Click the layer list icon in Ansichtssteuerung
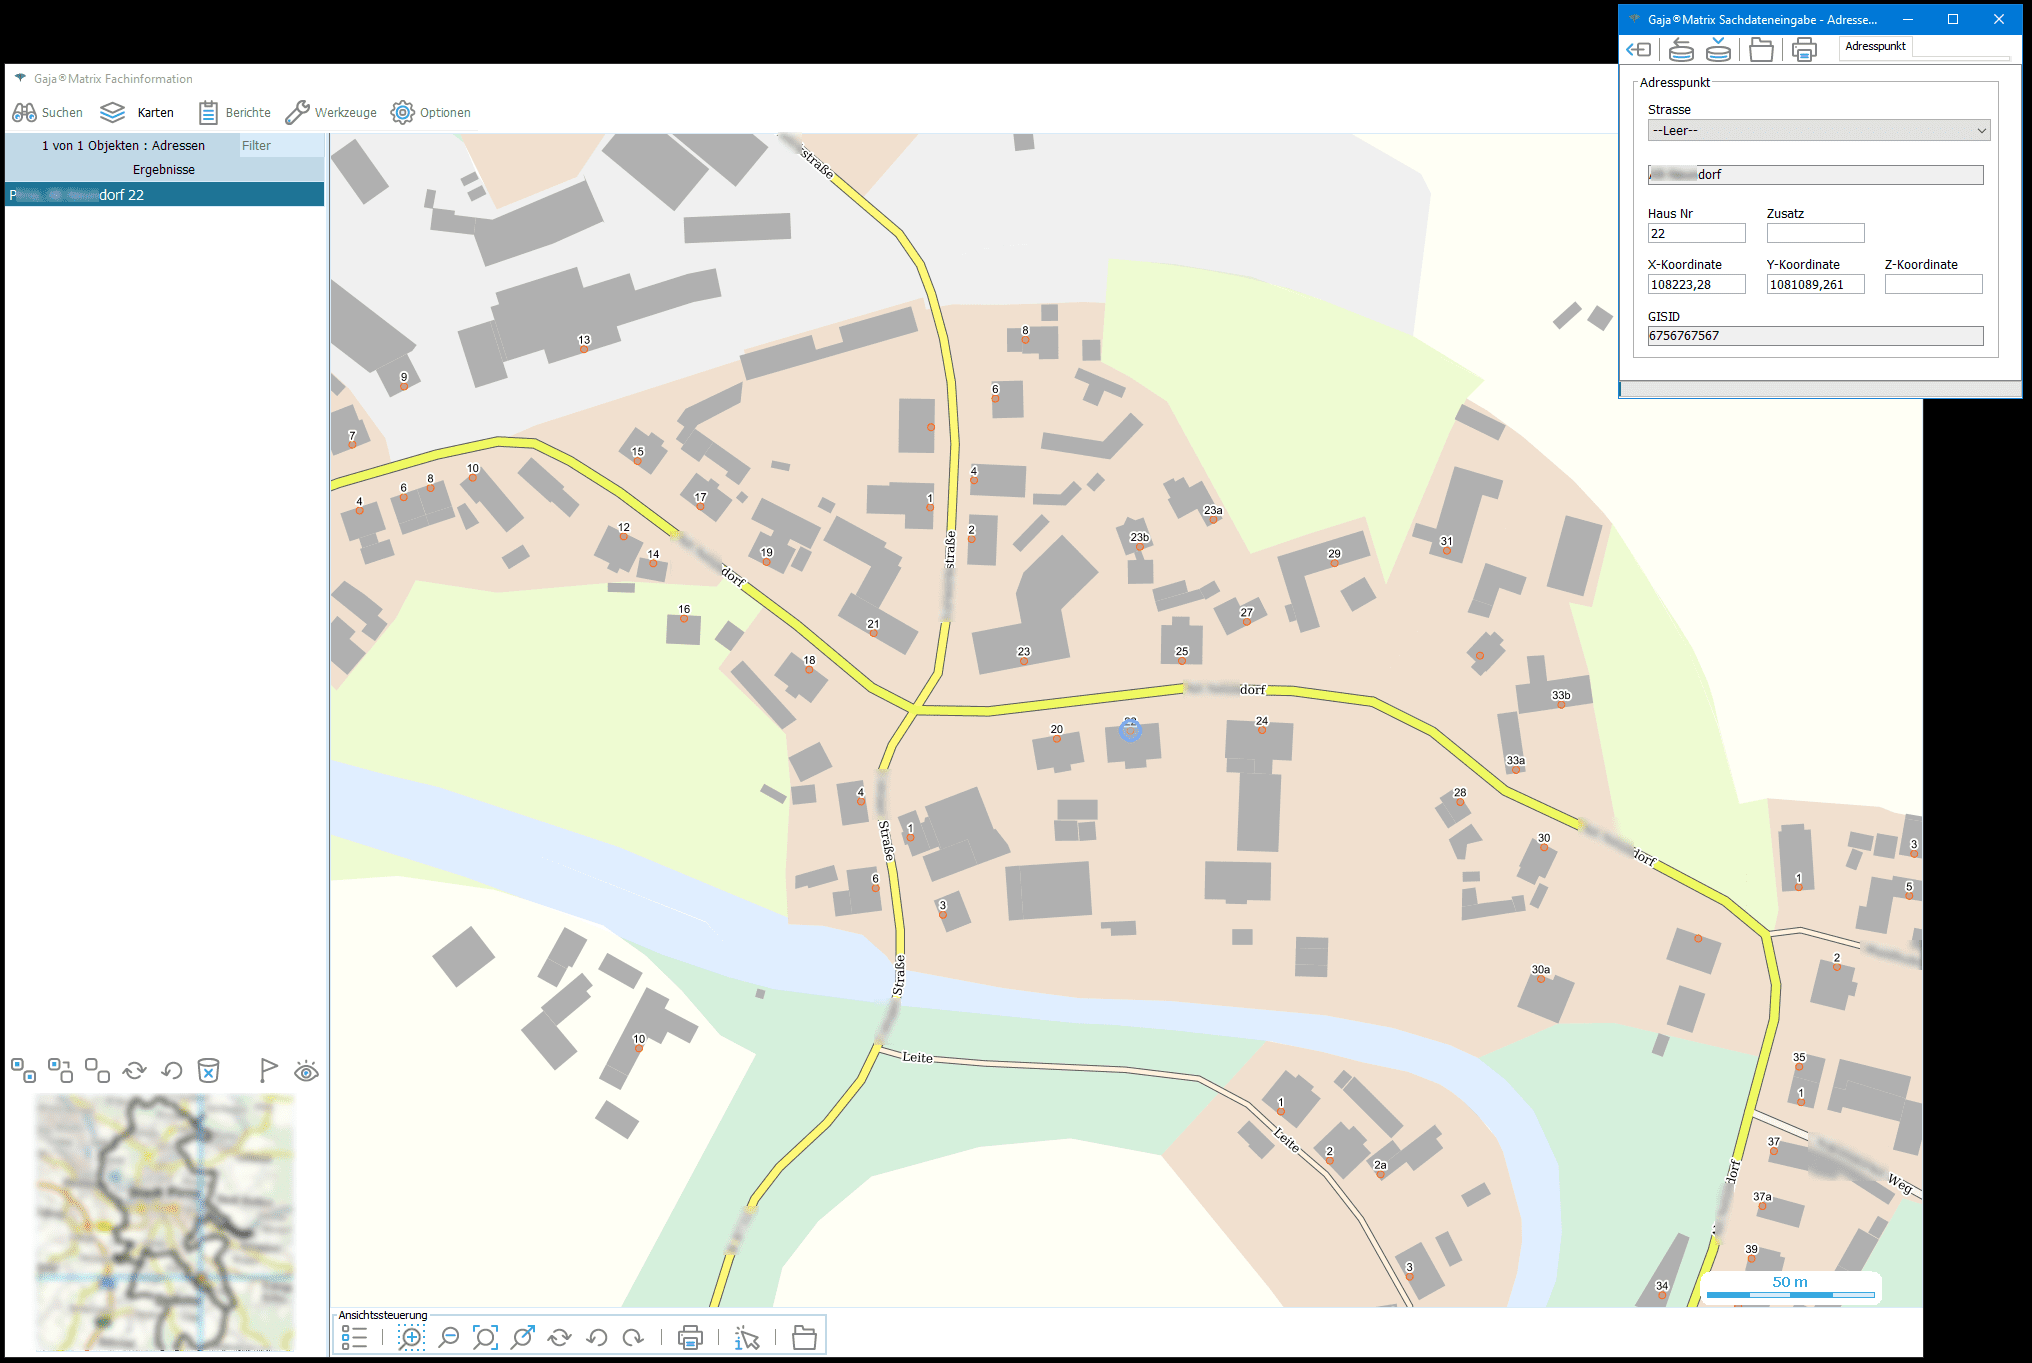 (354, 1337)
